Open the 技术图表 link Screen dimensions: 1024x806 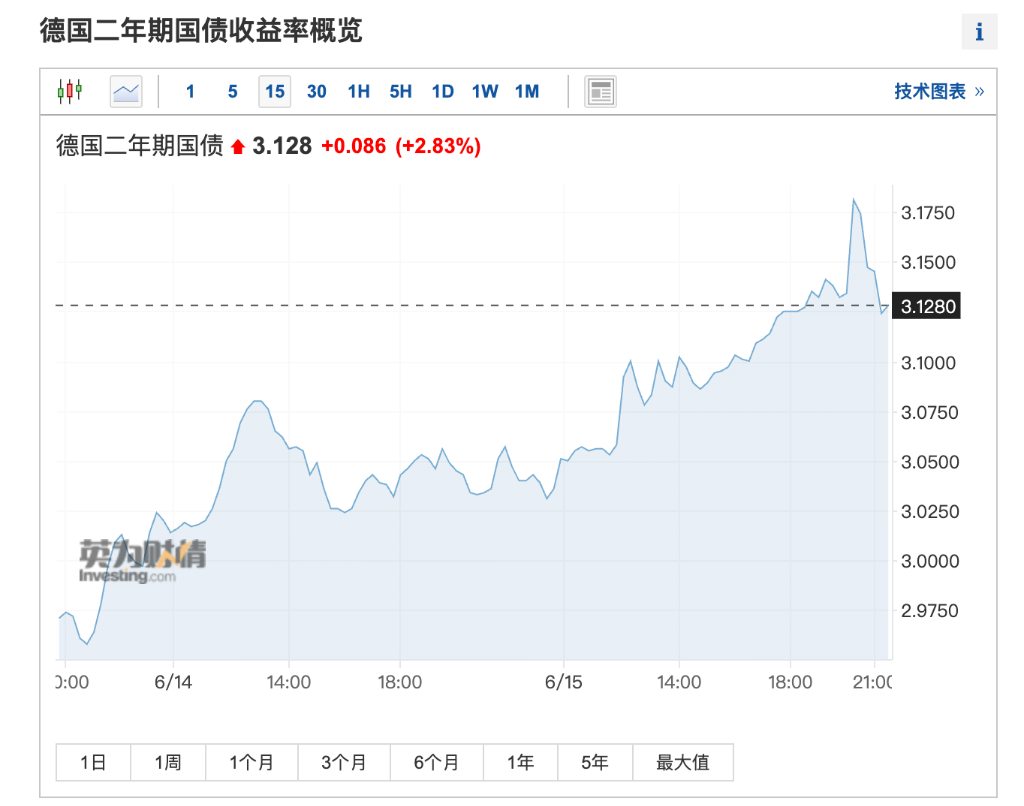point(938,91)
